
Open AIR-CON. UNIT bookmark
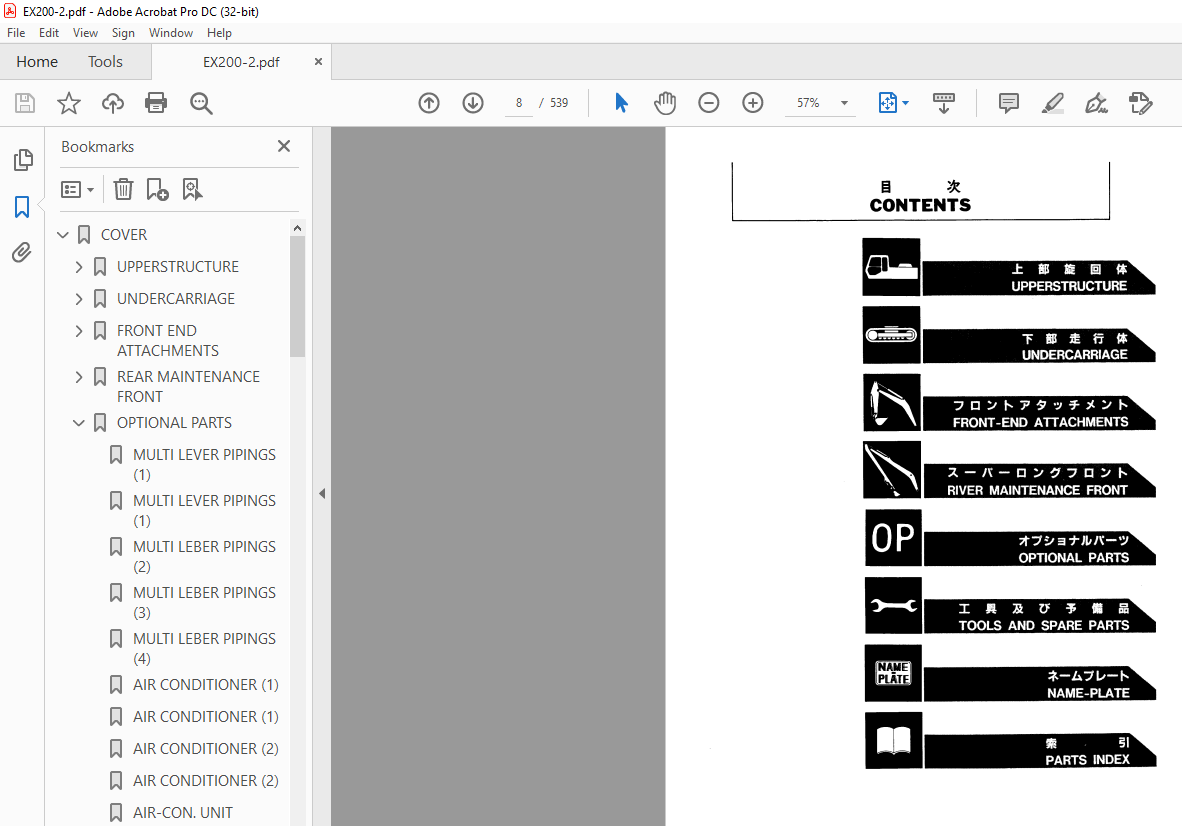click(x=183, y=812)
